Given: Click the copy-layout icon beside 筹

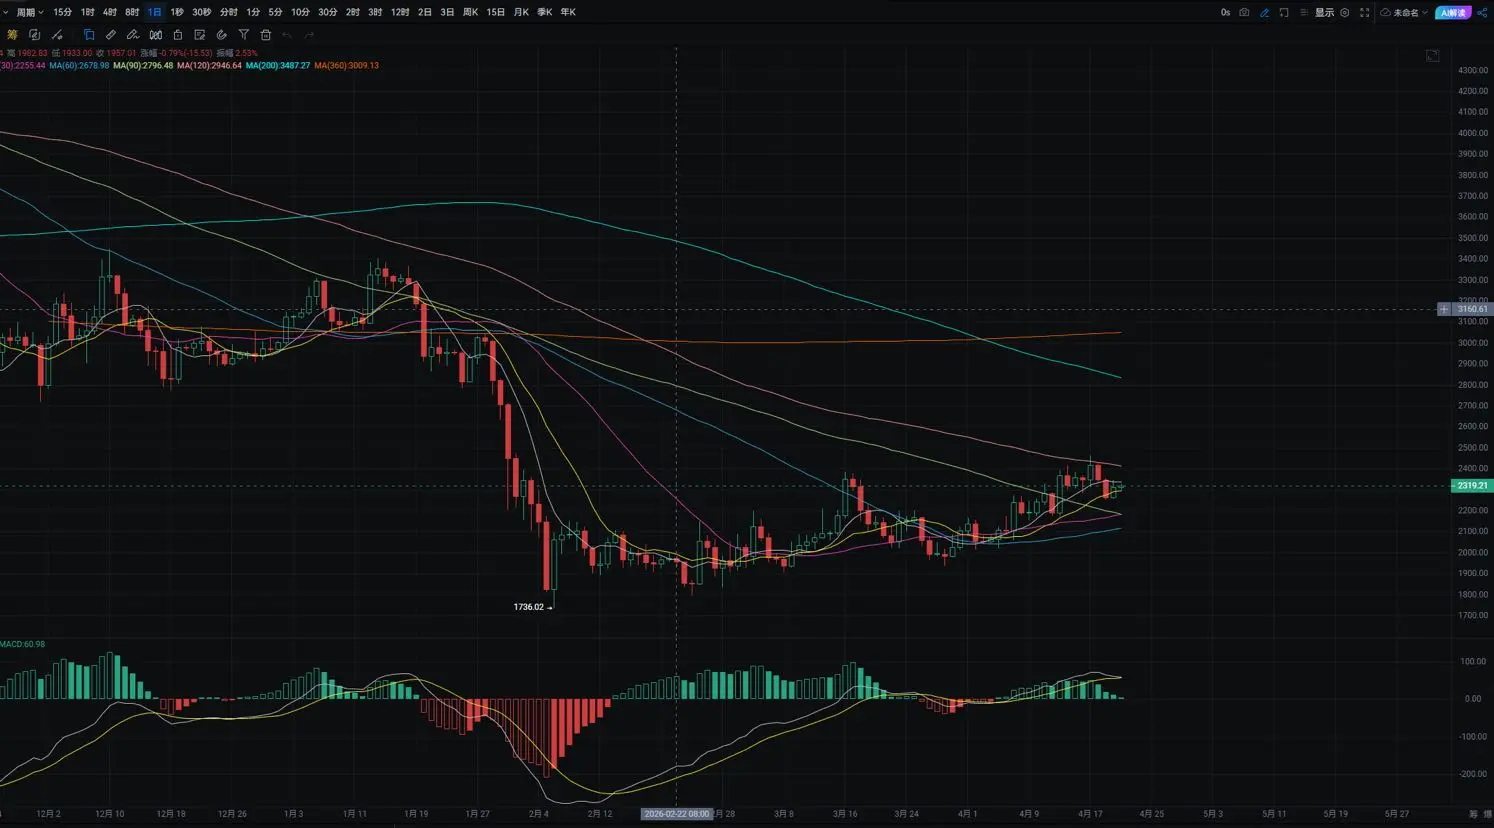Looking at the screenshot, I should (34, 35).
